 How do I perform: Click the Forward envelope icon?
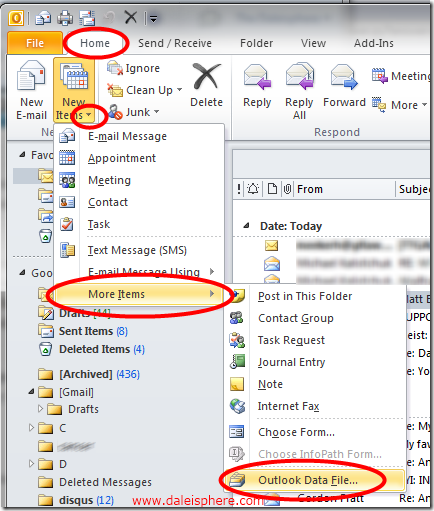coord(344,77)
